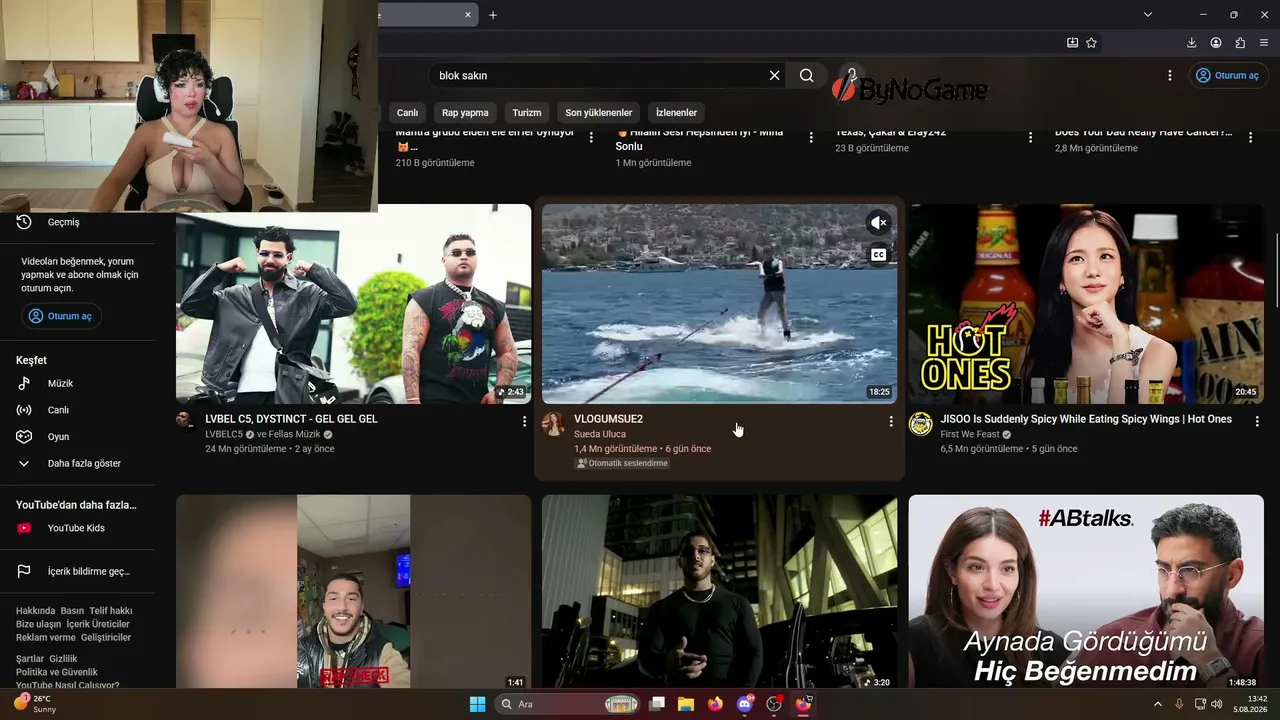The width and height of the screenshot is (1280, 720).
Task: Select the 'Son yüklenenler' filter chip
Action: (x=599, y=113)
